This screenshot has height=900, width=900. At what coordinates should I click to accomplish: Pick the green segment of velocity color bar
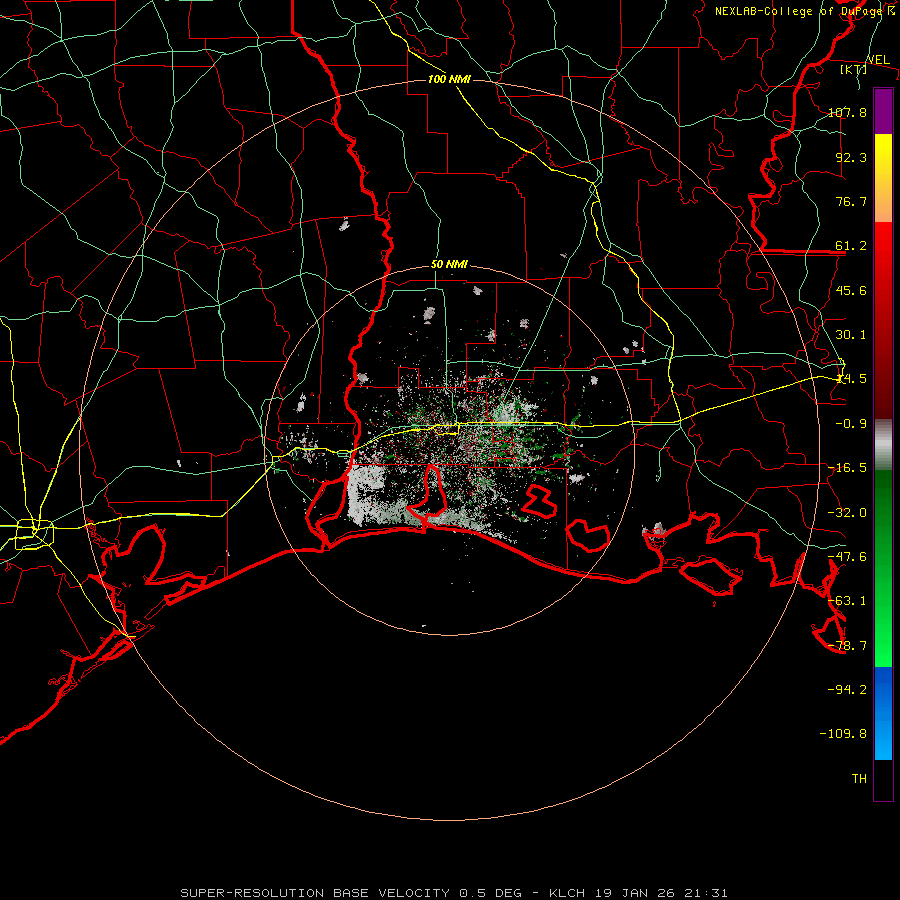pos(883,568)
